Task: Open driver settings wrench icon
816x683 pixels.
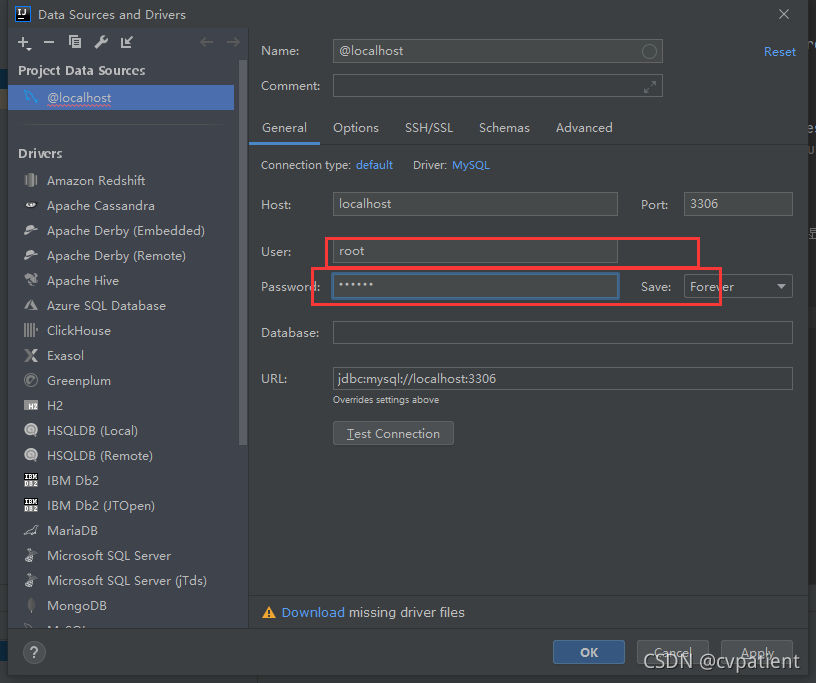Action: (x=101, y=42)
